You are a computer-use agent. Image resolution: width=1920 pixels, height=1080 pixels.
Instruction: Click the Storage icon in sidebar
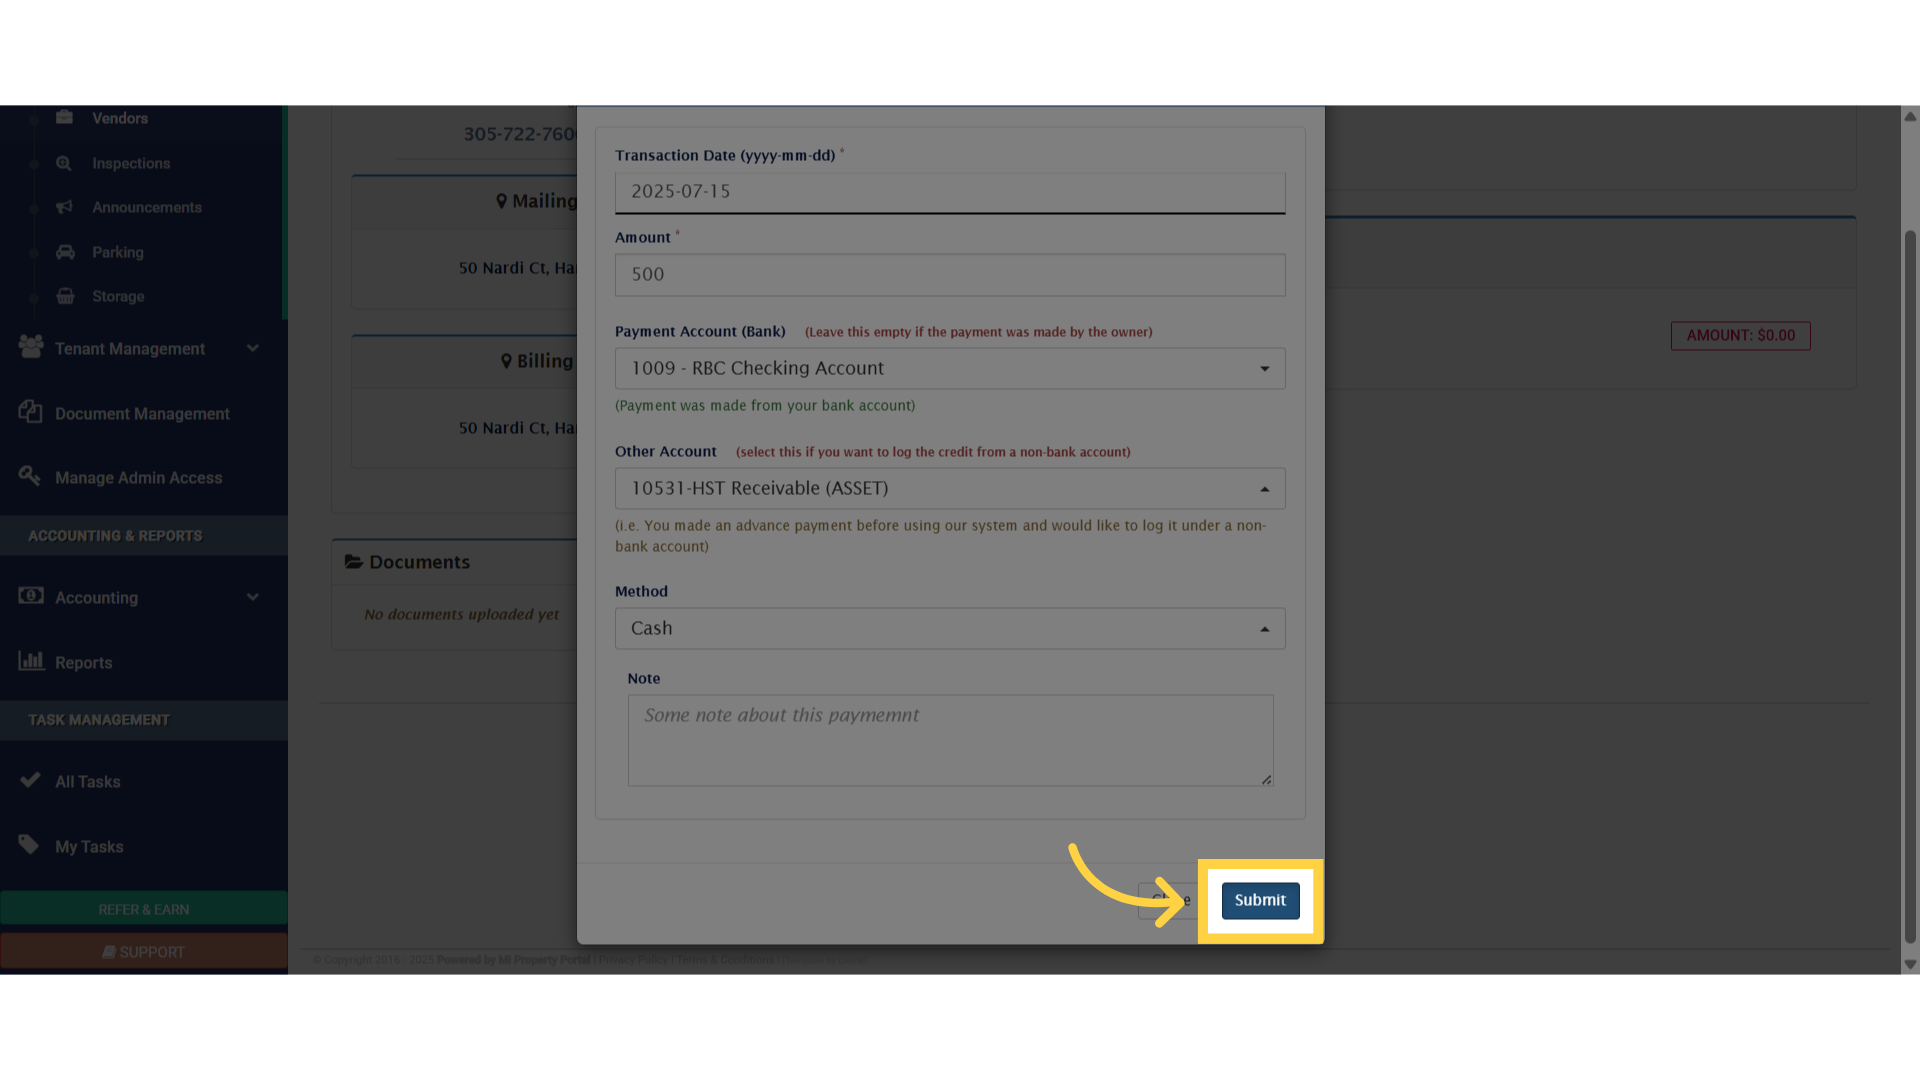click(65, 296)
